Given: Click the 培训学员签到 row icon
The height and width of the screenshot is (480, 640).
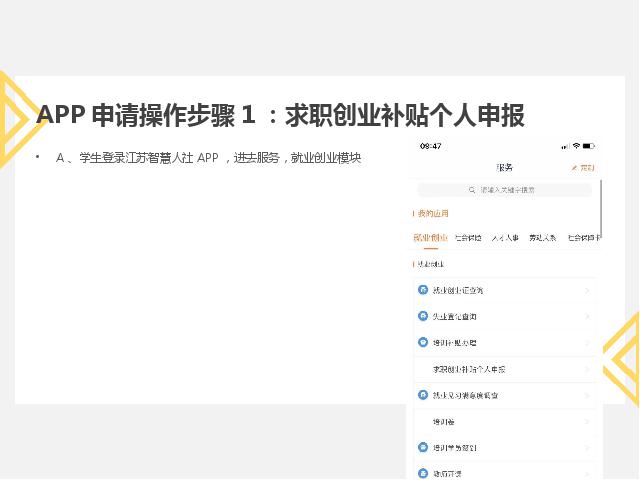Looking at the screenshot, I should 423,448.
